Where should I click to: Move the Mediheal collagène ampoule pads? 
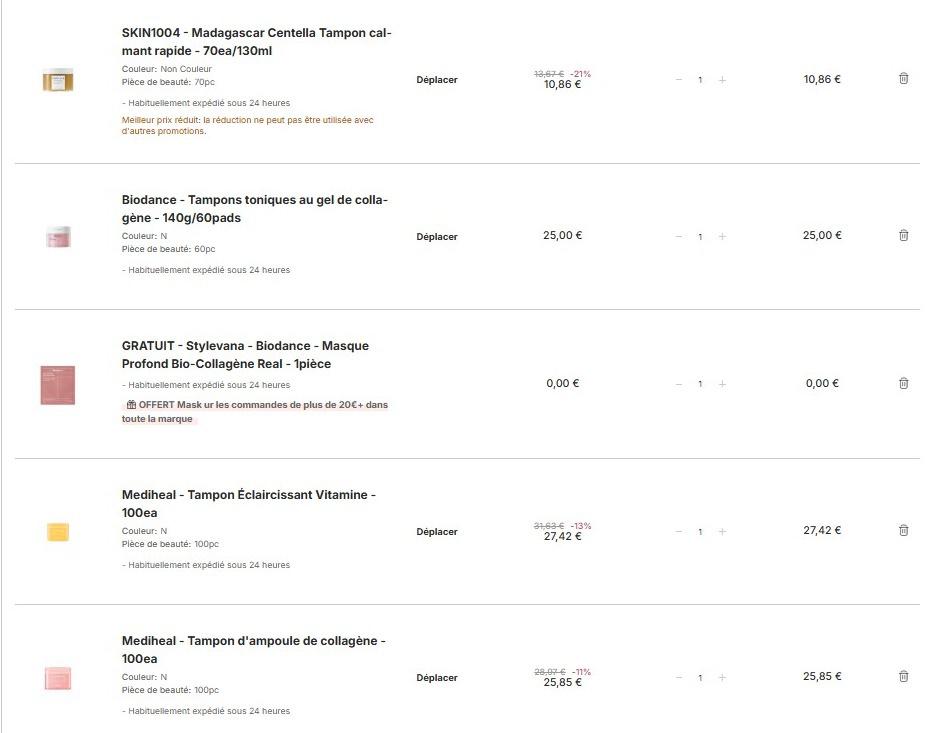click(437, 678)
